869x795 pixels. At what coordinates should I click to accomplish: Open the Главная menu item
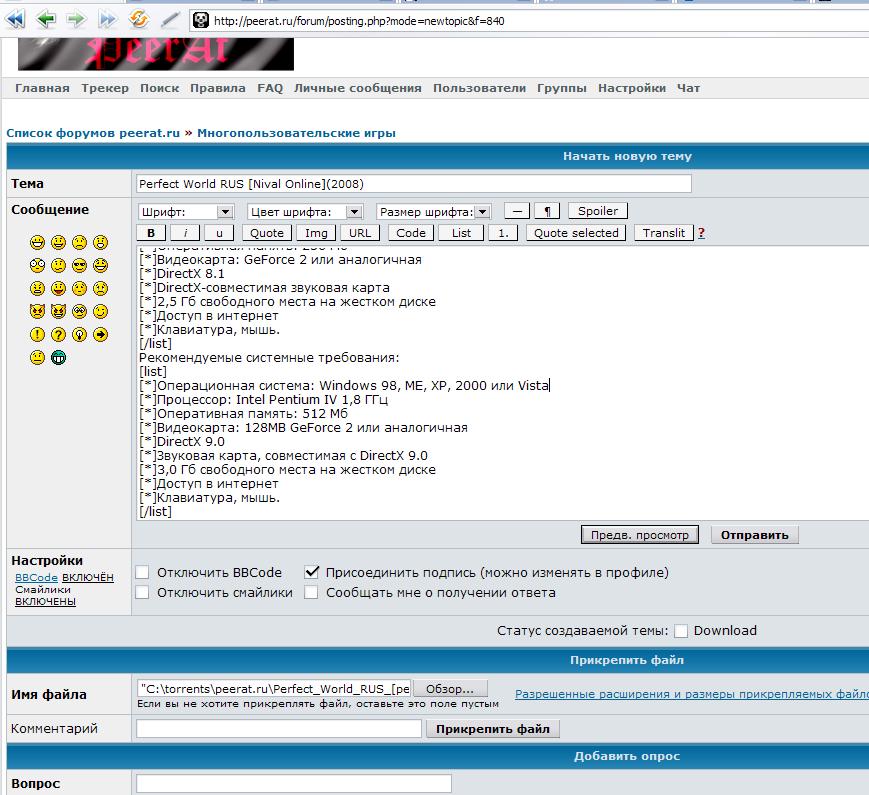click(42, 88)
